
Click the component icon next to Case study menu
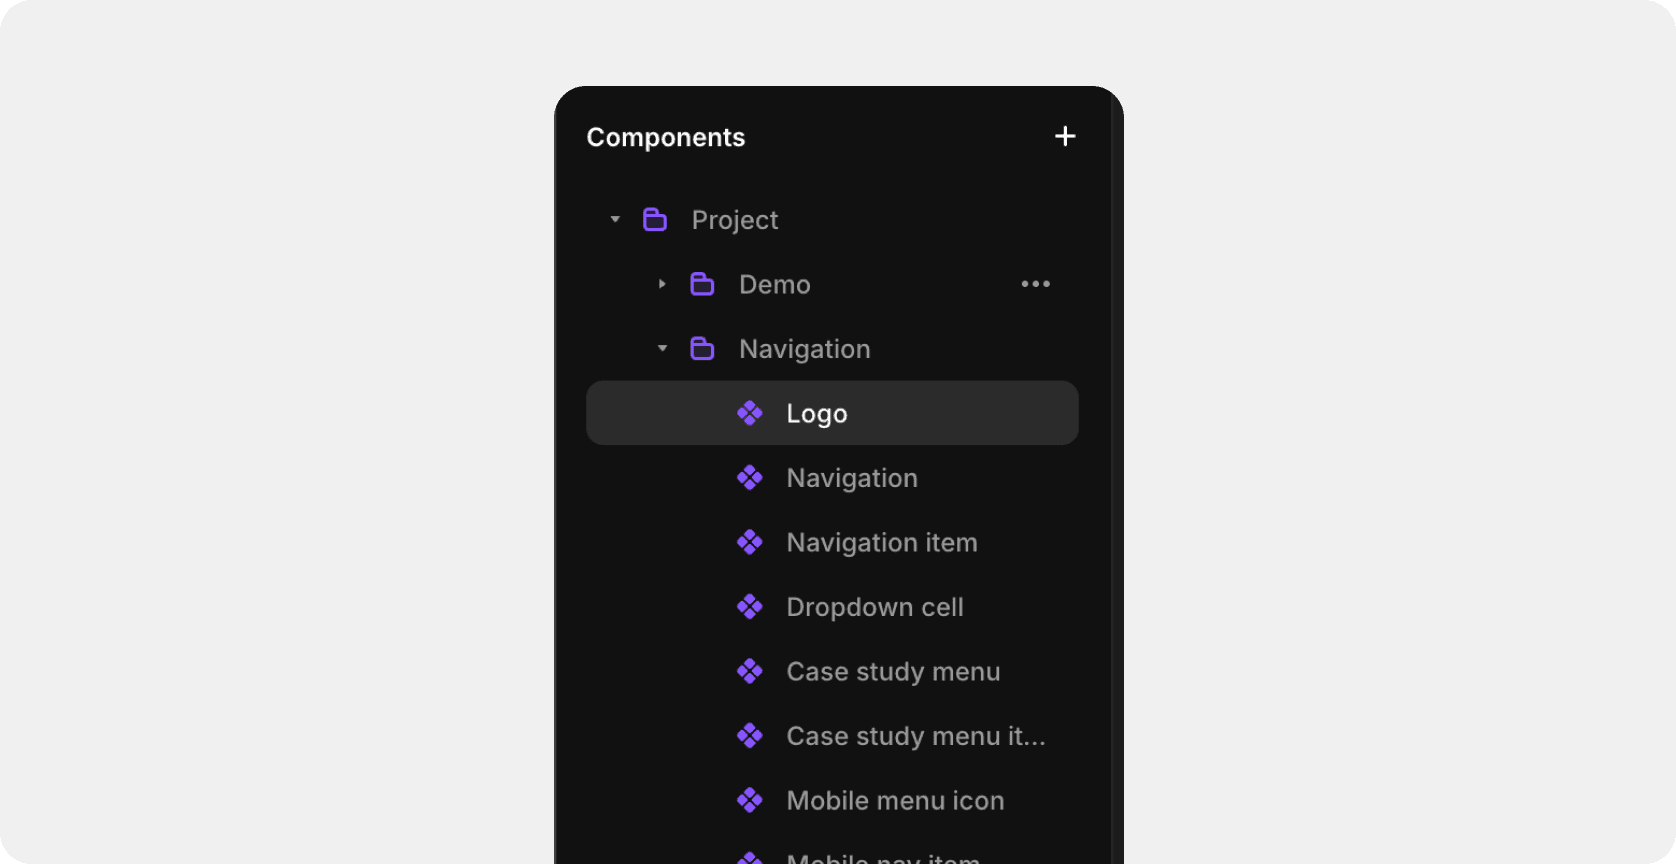pyautogui.click(x=750, y=671)
